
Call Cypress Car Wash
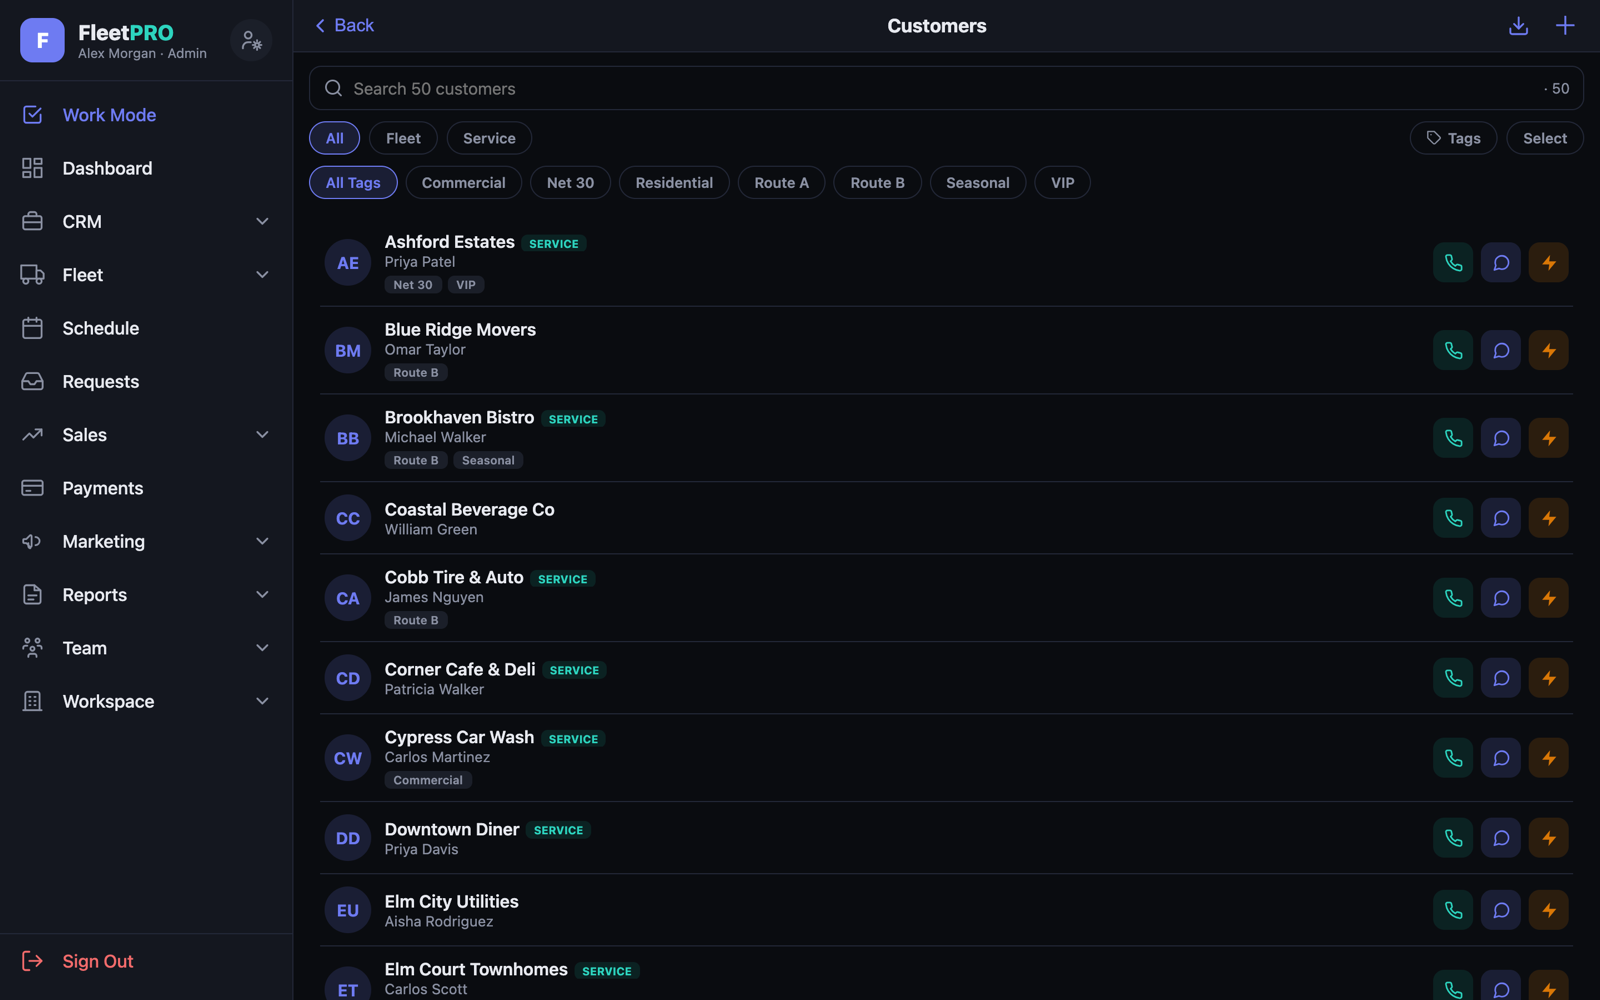pos(1453,758)
